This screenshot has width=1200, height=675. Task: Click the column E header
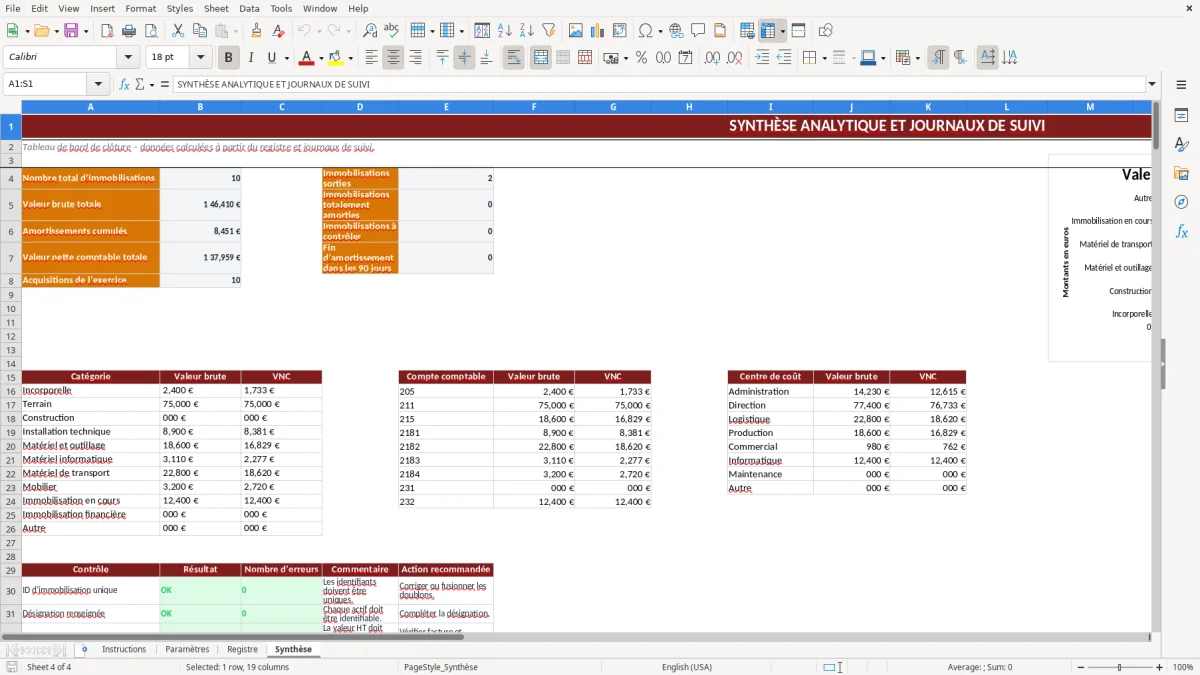point(446,107)
